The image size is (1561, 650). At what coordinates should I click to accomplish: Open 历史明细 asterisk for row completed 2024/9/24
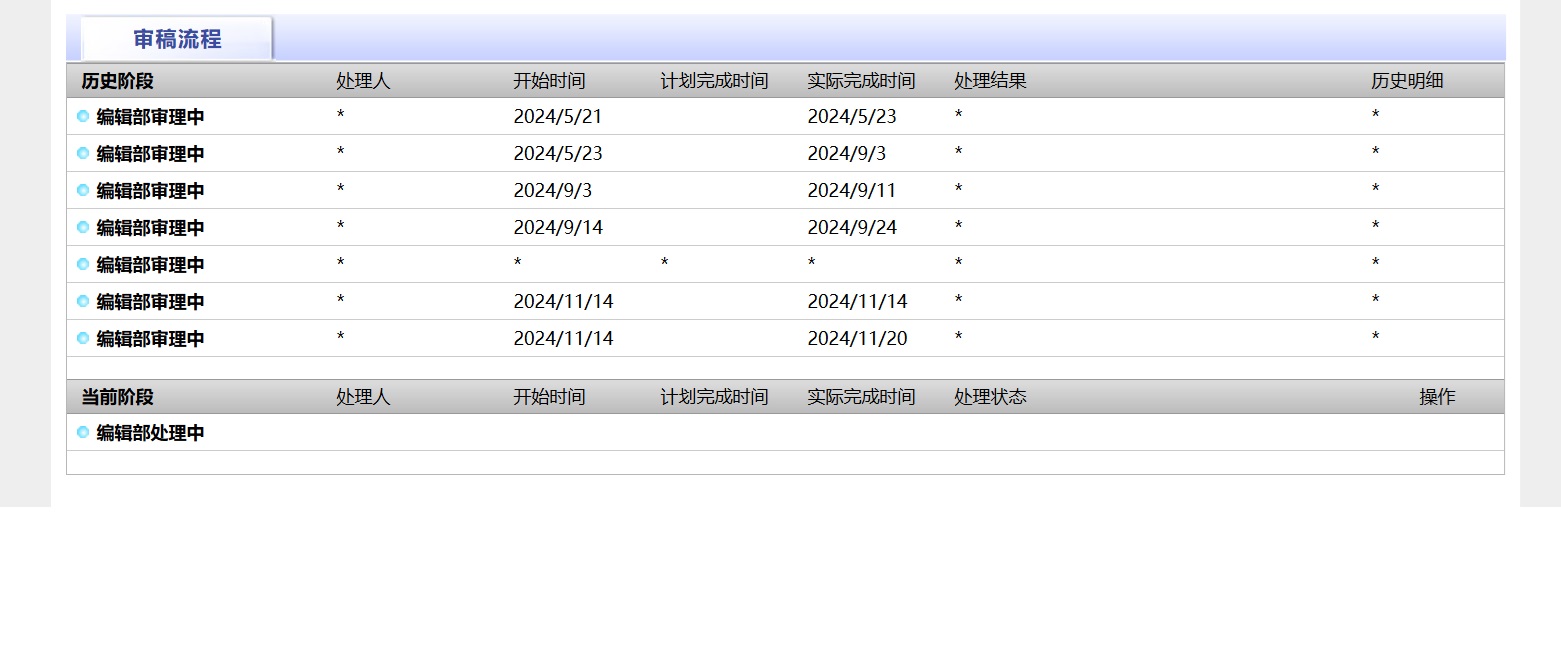(1375, 227)
